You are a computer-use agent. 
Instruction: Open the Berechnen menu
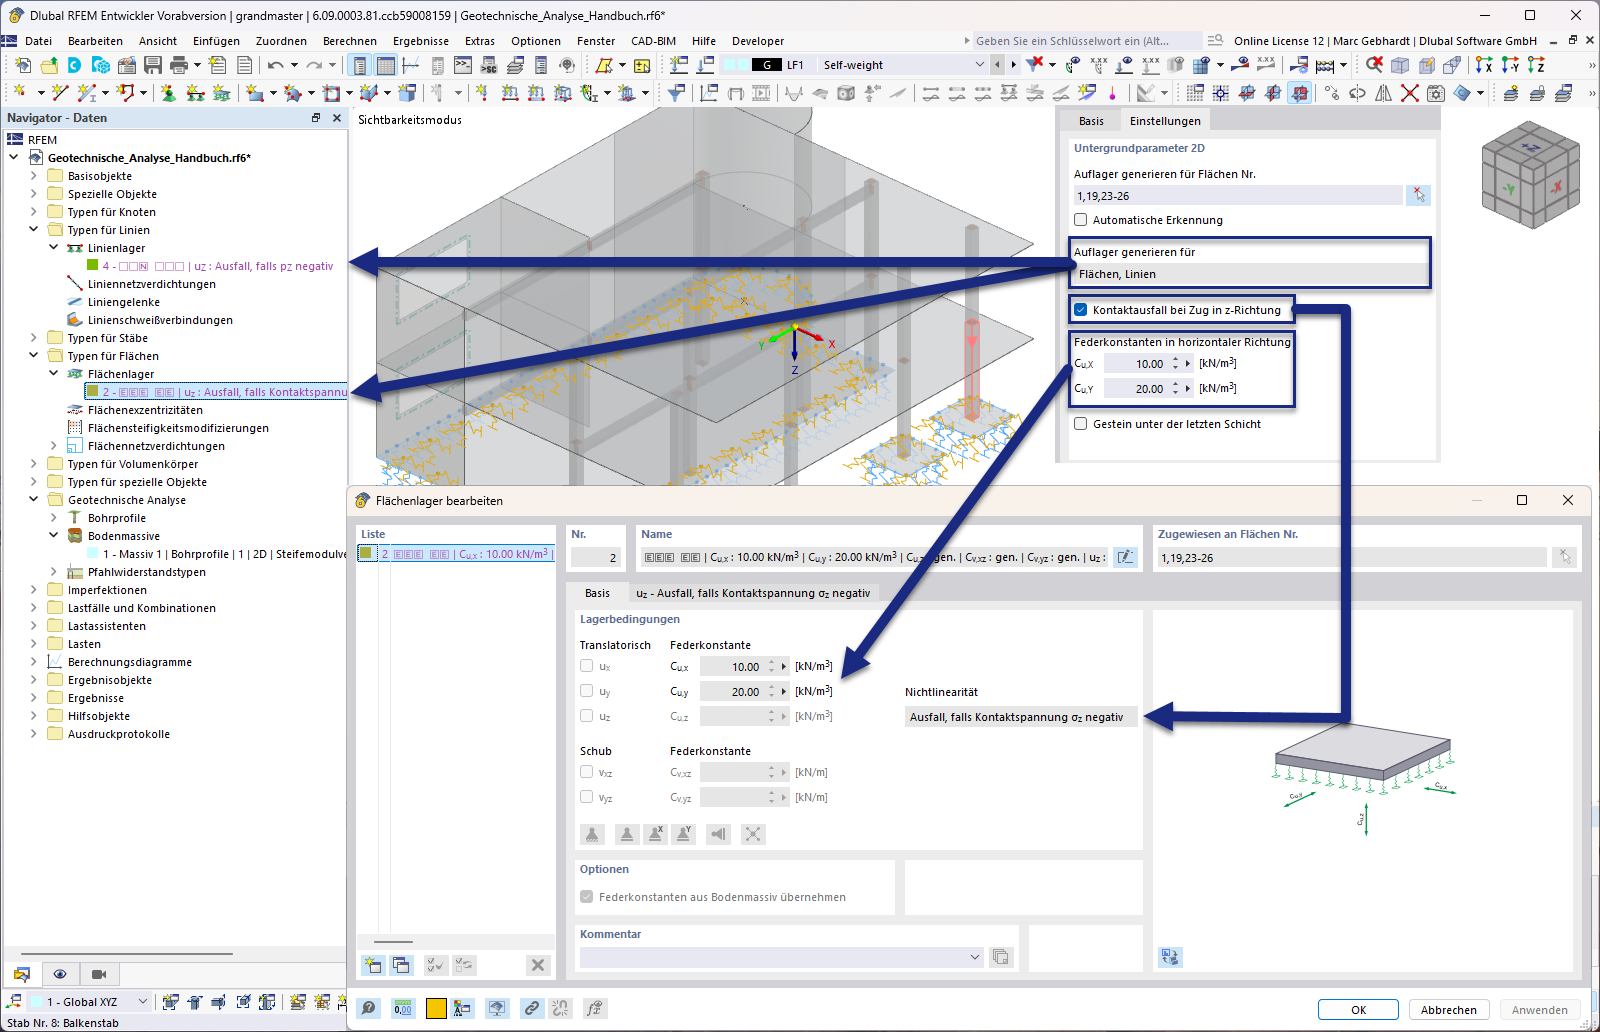click(x=350, y=41)
